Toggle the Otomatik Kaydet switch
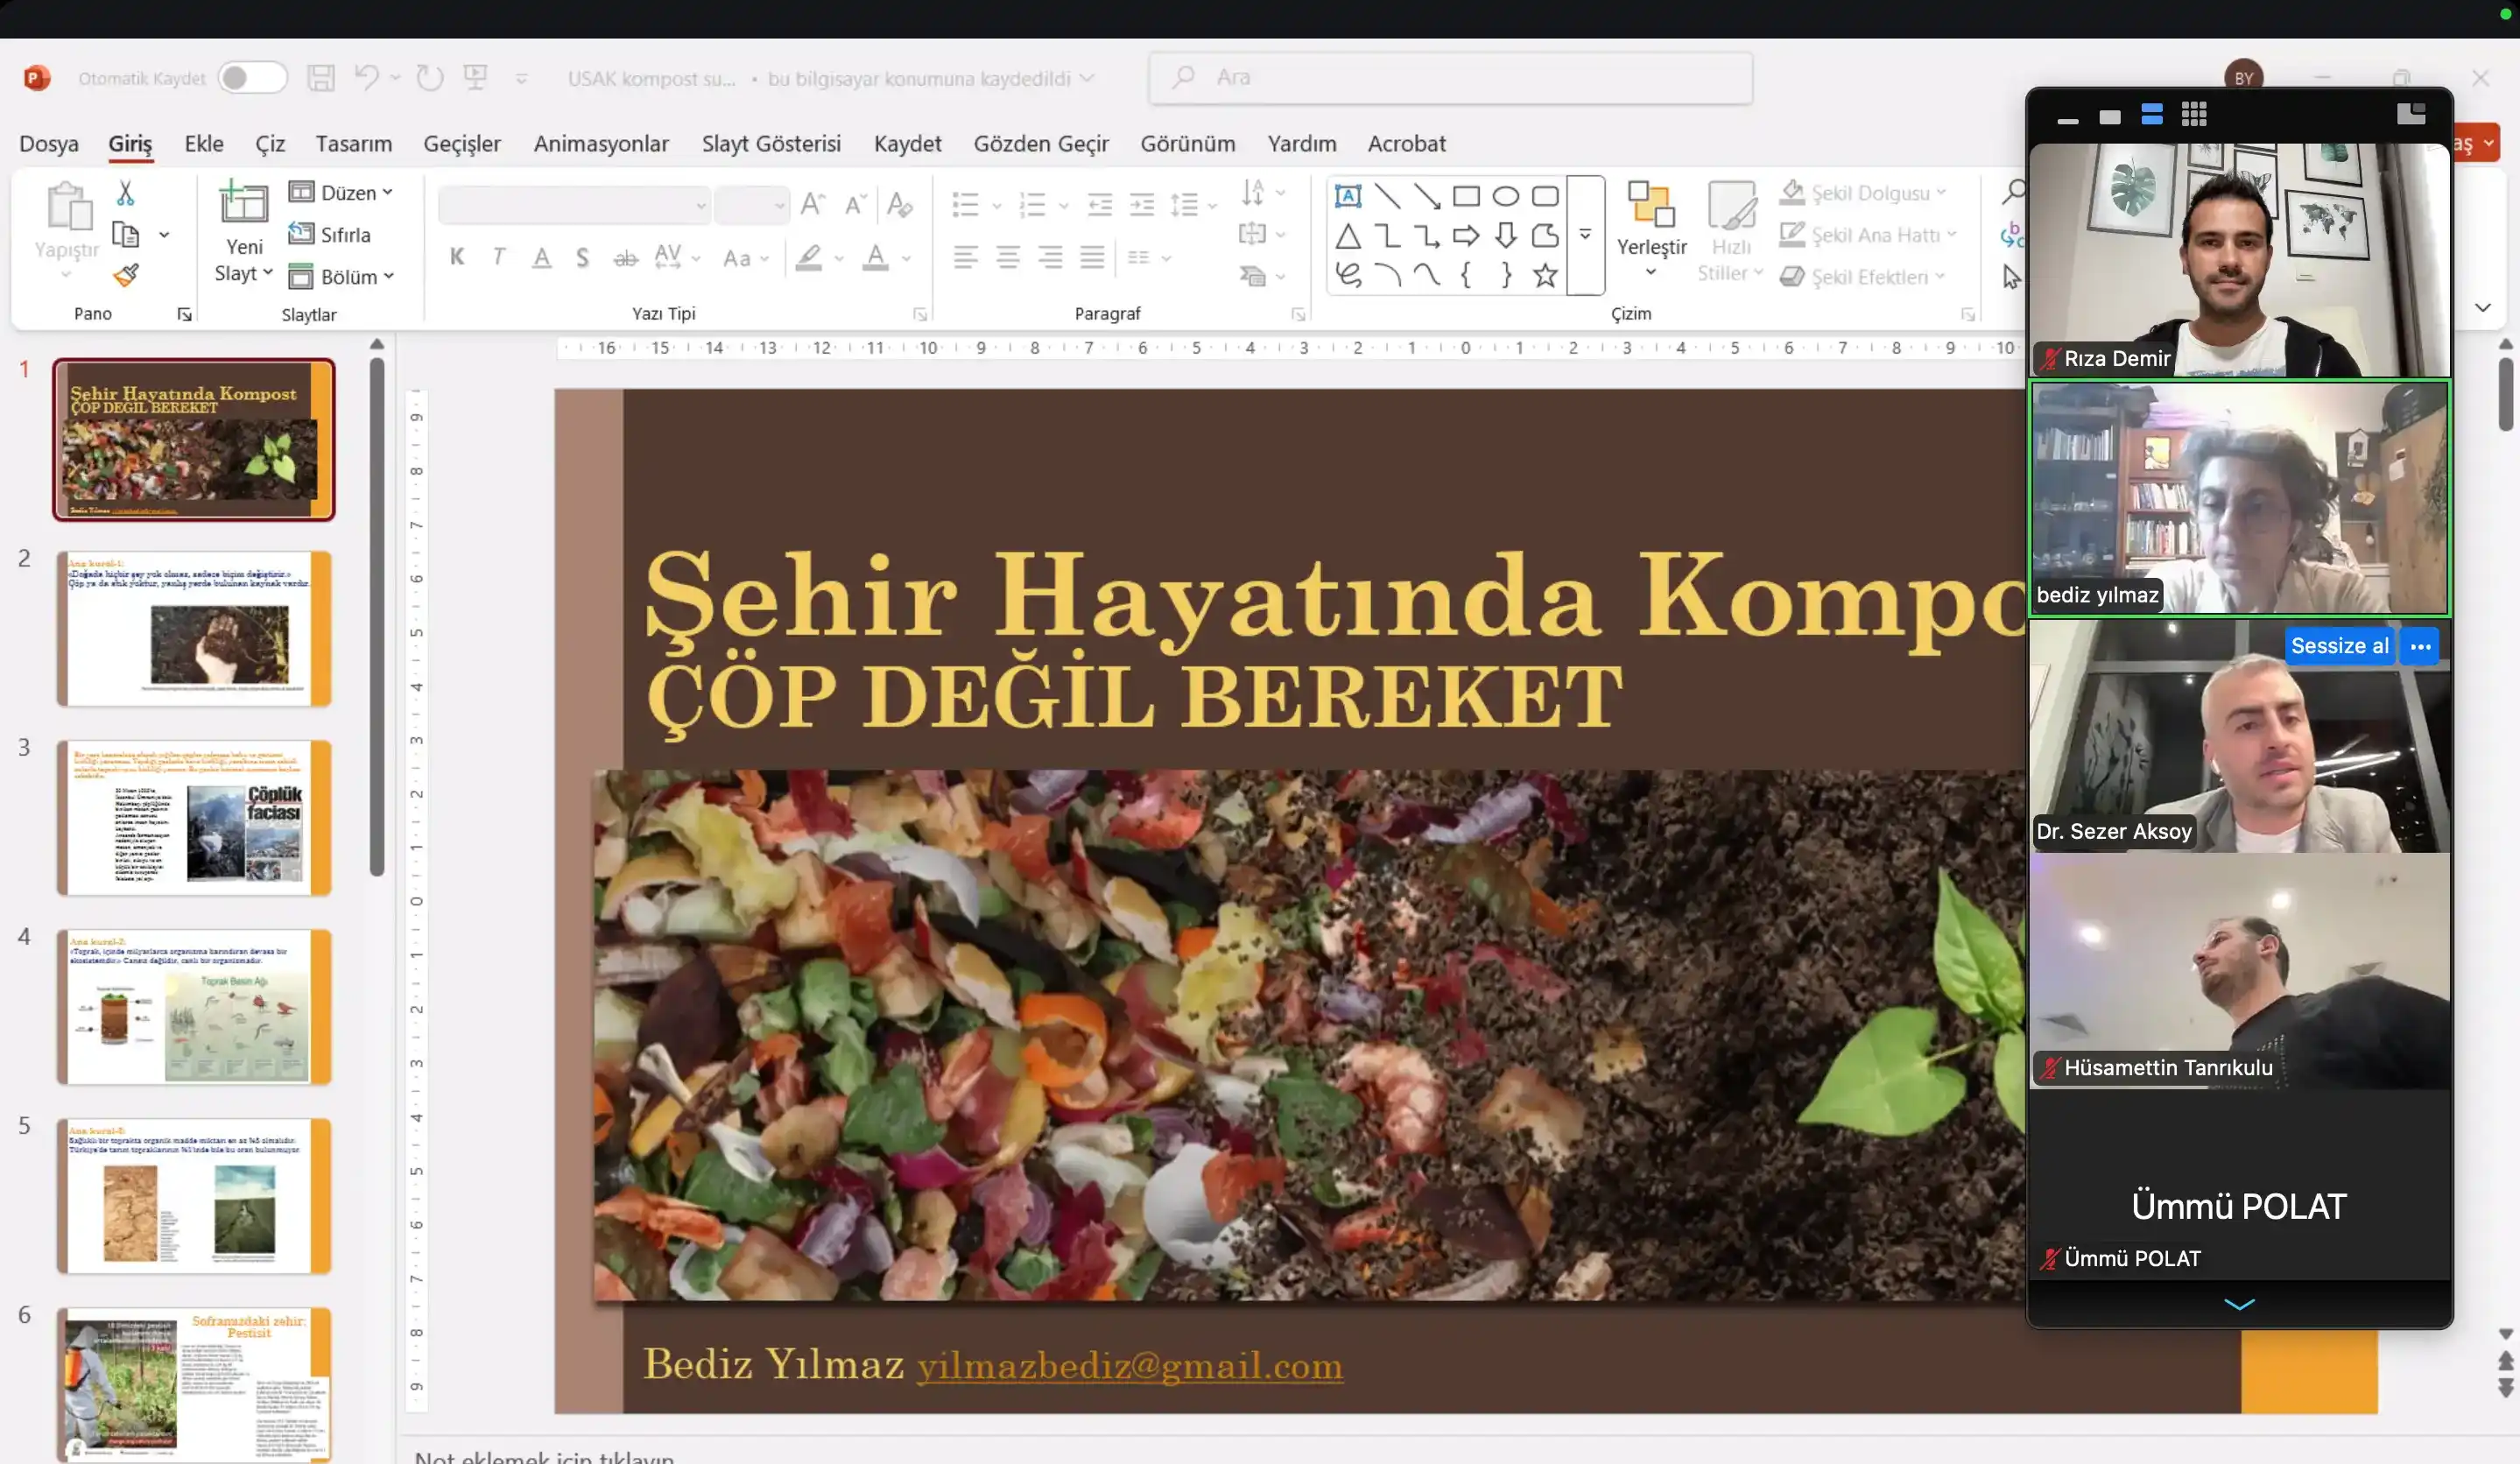 coord(252,77)
